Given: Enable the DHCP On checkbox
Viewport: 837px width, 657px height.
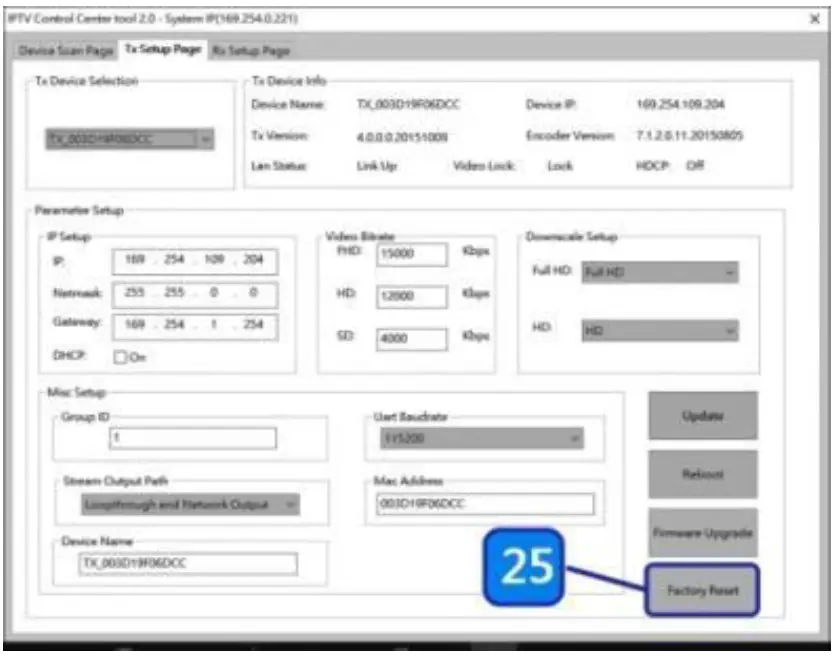Looking at the screenshot, I should [121, 357].
